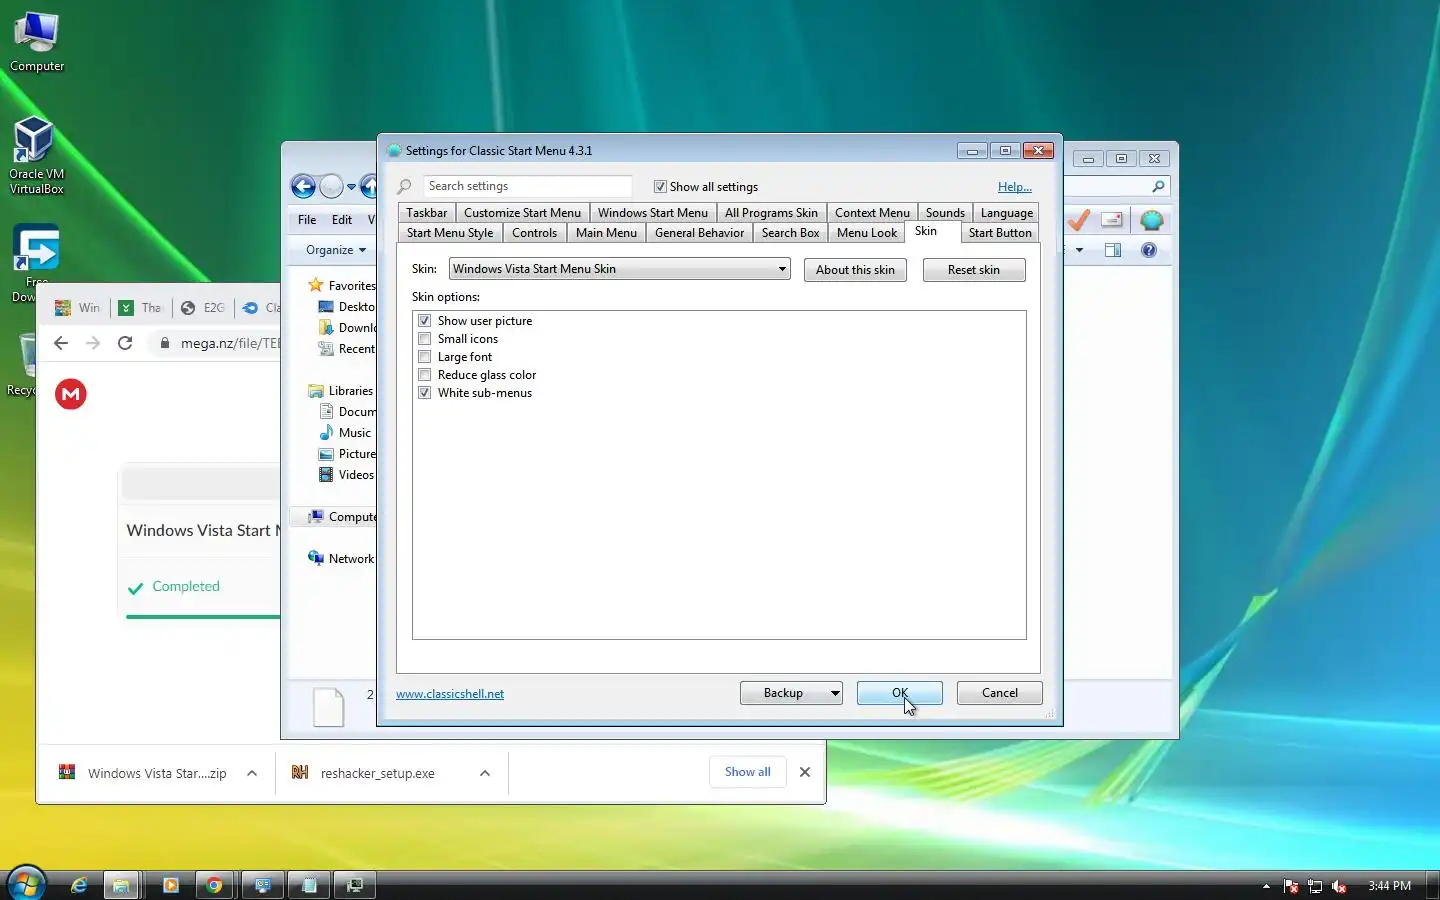
Task: Click the reshacker_setup.exe download item
Action: (x=378, y=773)
